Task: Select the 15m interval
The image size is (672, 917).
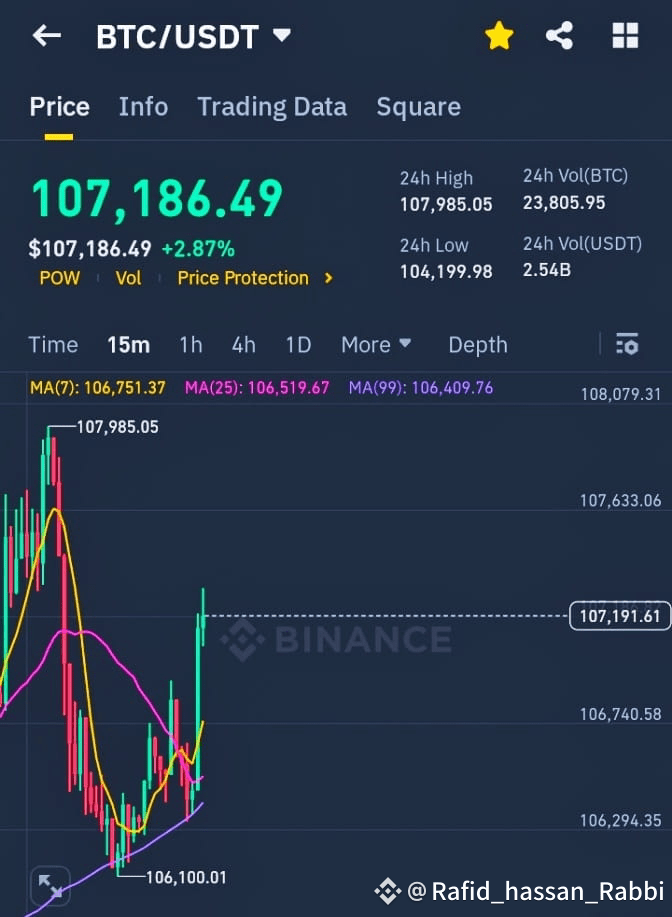Action: point(128,345)
